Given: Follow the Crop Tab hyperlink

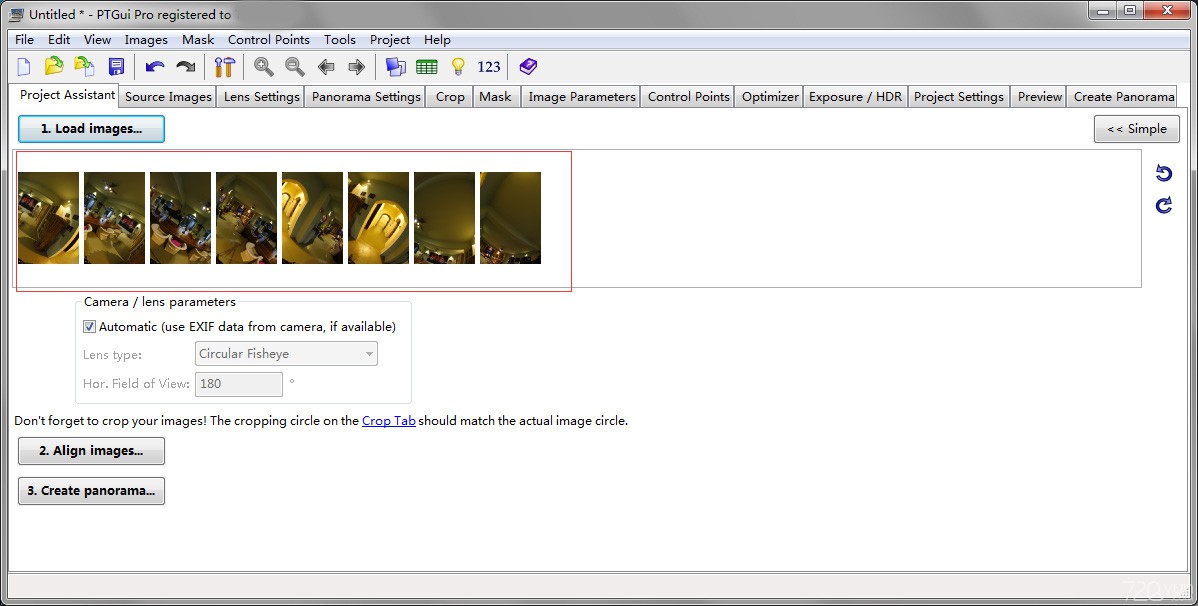Looking at the screenshot, I should [388, 421].
